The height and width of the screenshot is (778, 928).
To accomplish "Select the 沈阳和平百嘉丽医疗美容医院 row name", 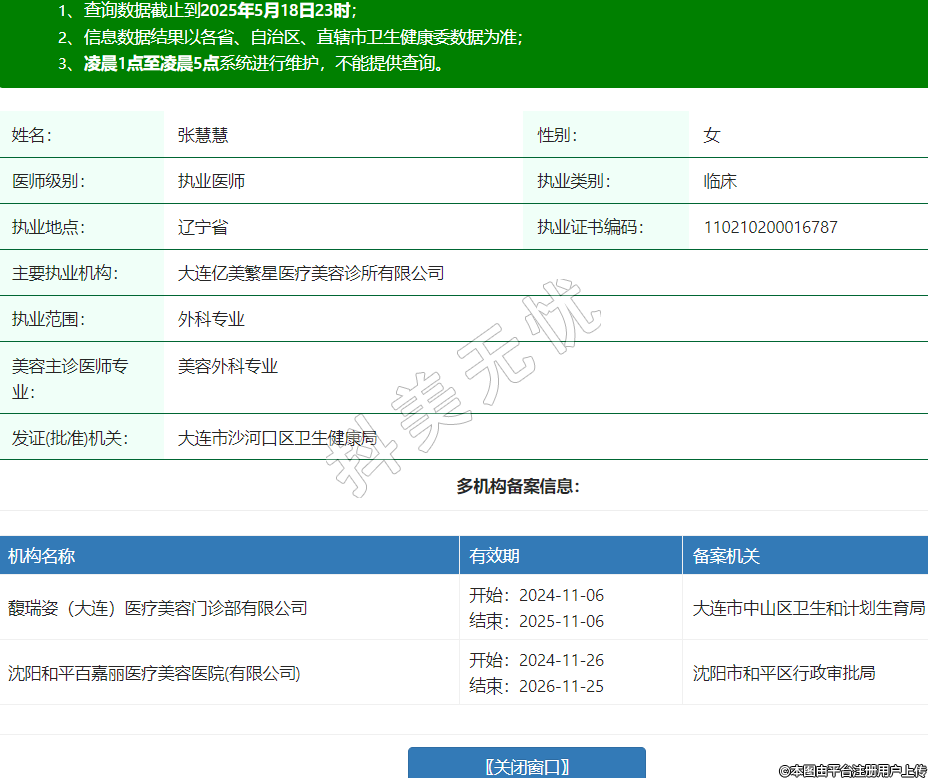I will [154, 673].
